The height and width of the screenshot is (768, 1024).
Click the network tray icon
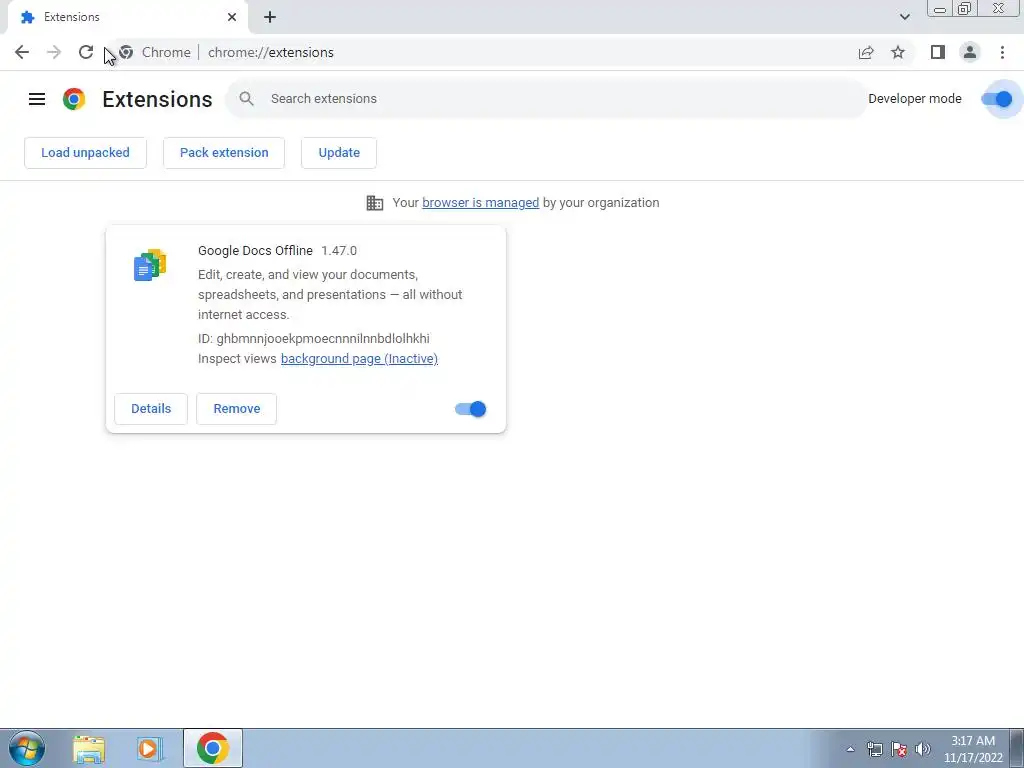pyautogui.click(x=874, y=749)
